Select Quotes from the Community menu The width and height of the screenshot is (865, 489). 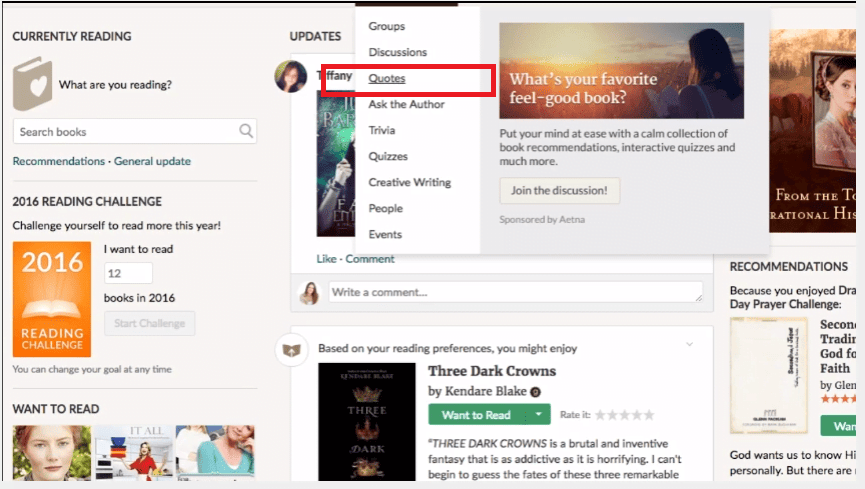click(x=387, y=78)
